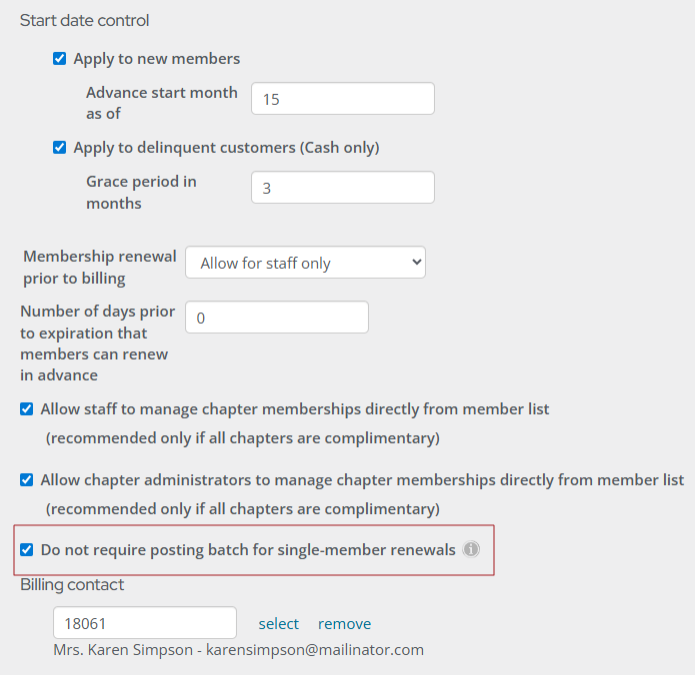Click the Grace period in months label

pyautogui.click(x=141, y=192)
